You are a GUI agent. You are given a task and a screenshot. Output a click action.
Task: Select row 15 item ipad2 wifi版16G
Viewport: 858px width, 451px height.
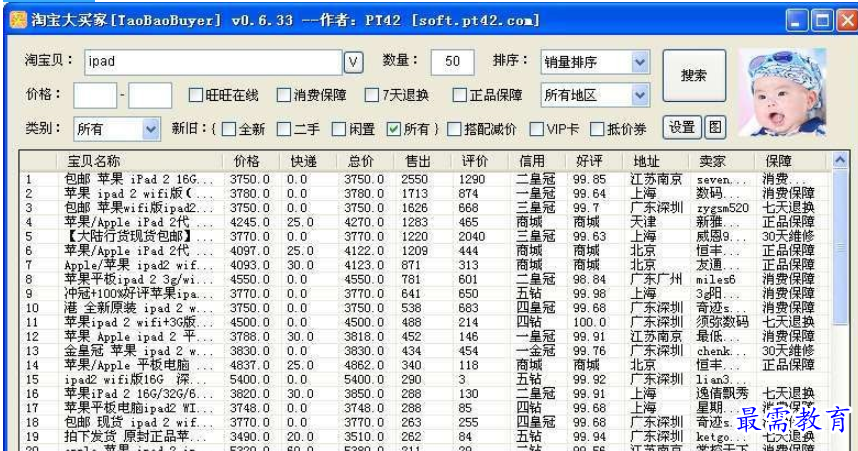138,379
